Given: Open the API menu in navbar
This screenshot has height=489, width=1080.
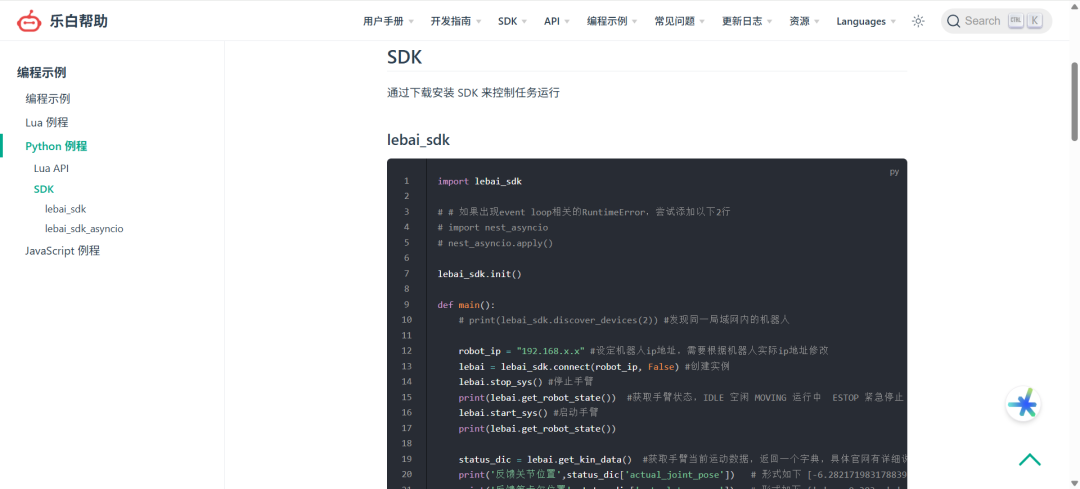Looking at the screenshot, I should click(557, 21).
